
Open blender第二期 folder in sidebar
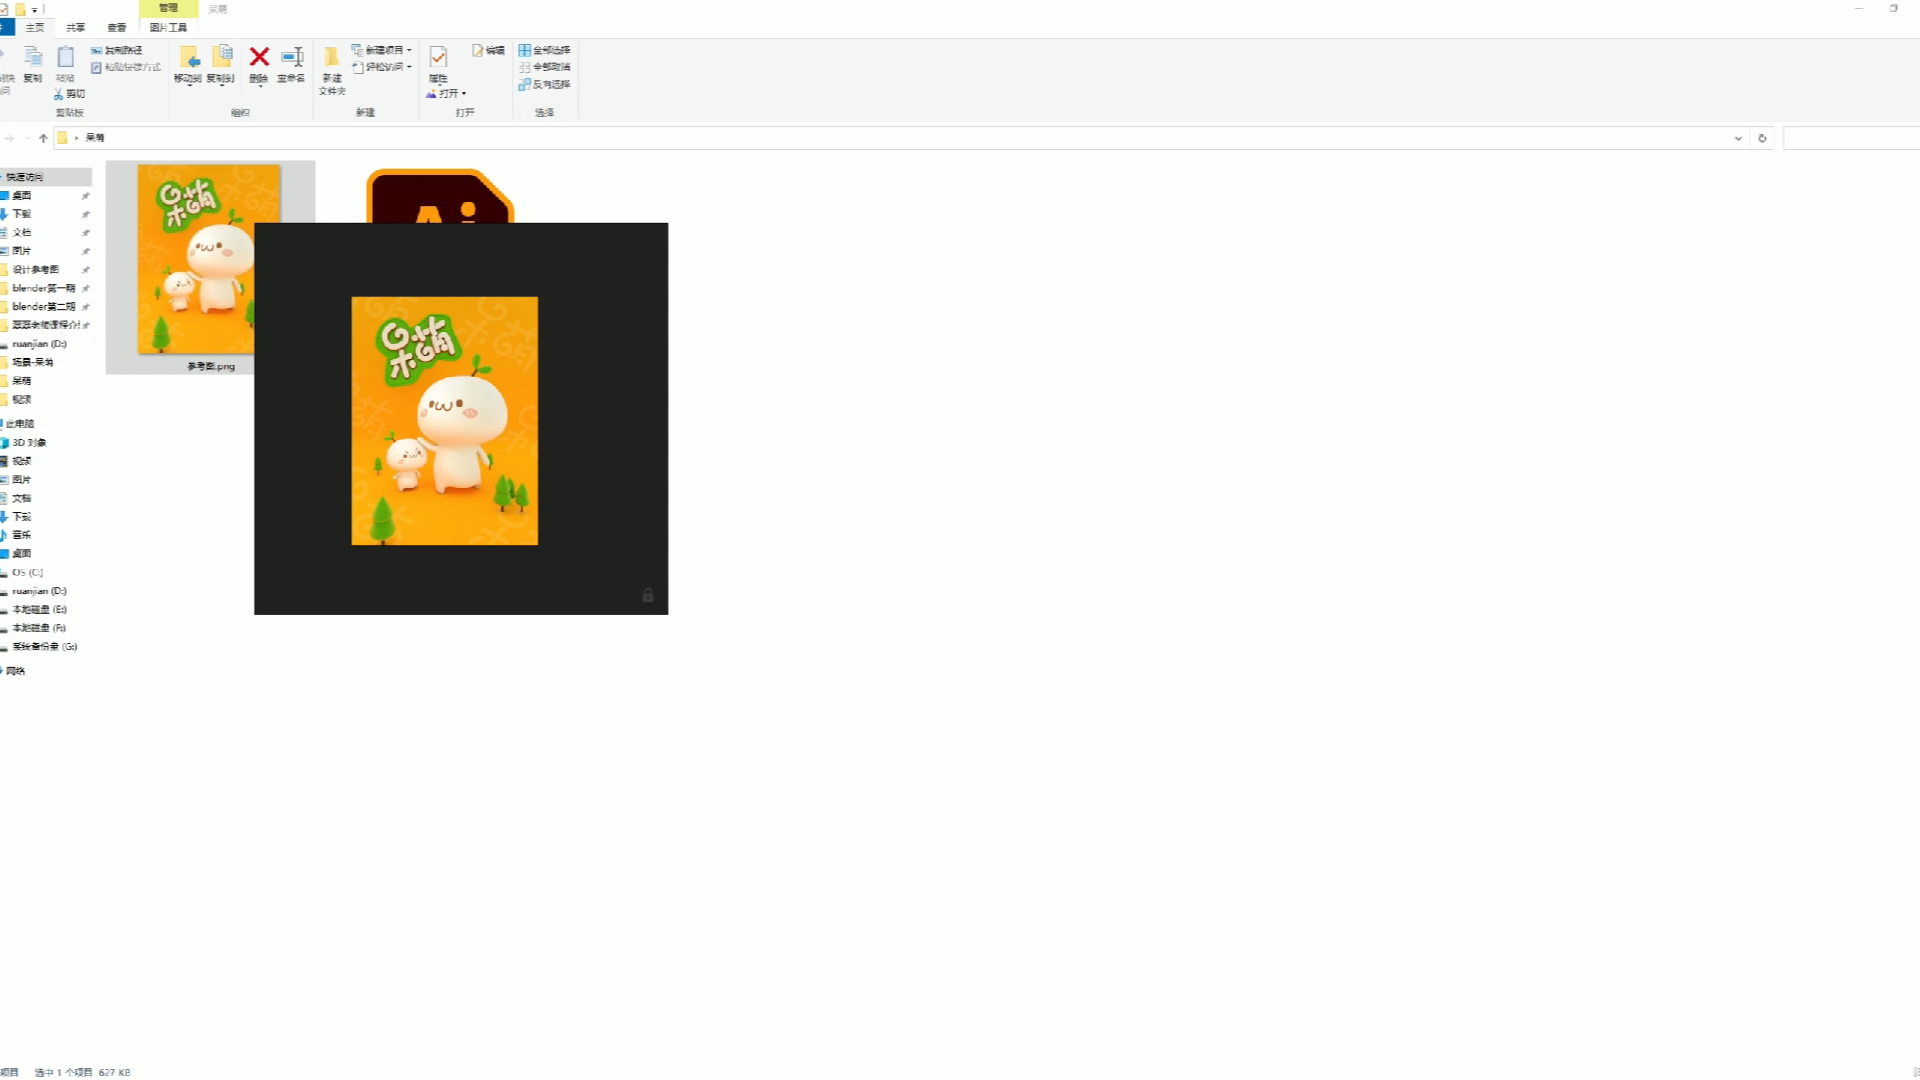[45, 306]
